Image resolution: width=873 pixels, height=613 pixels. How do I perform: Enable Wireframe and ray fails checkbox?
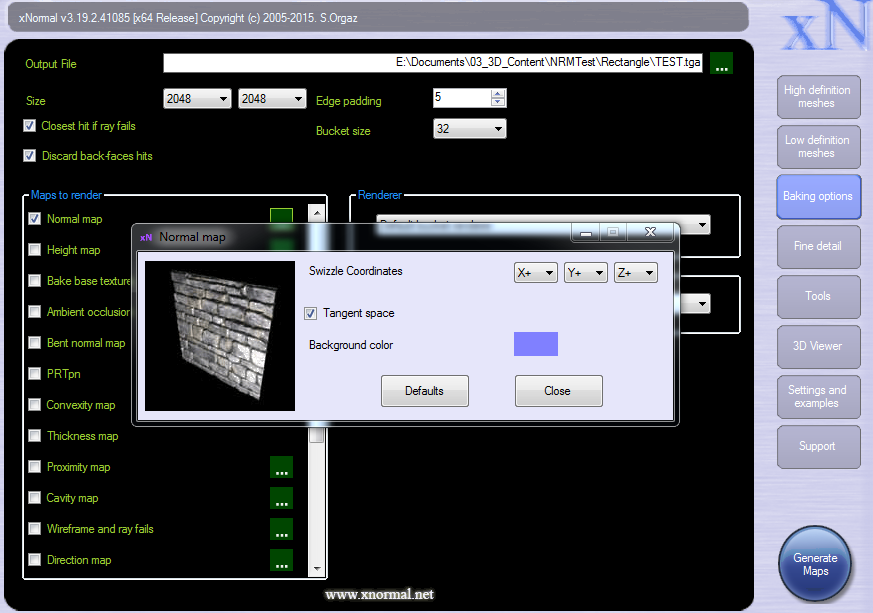[x=35, y=529]
